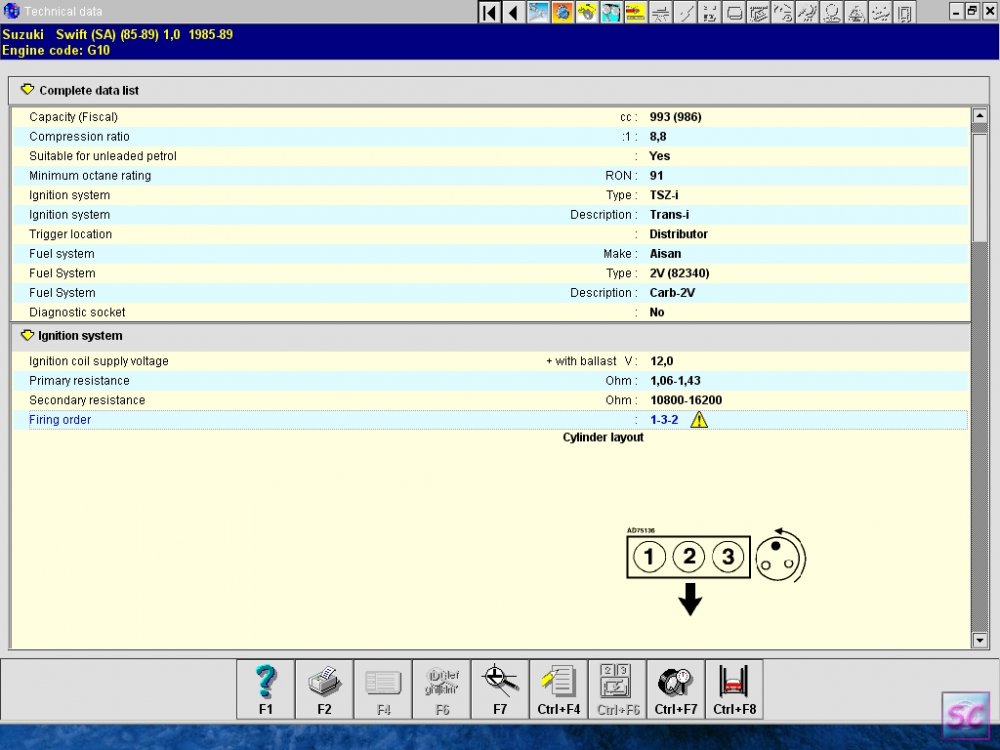Screen dimensions: 1000x750
Task: Select the Ignition coil supply voltage row
Action: 490,361
